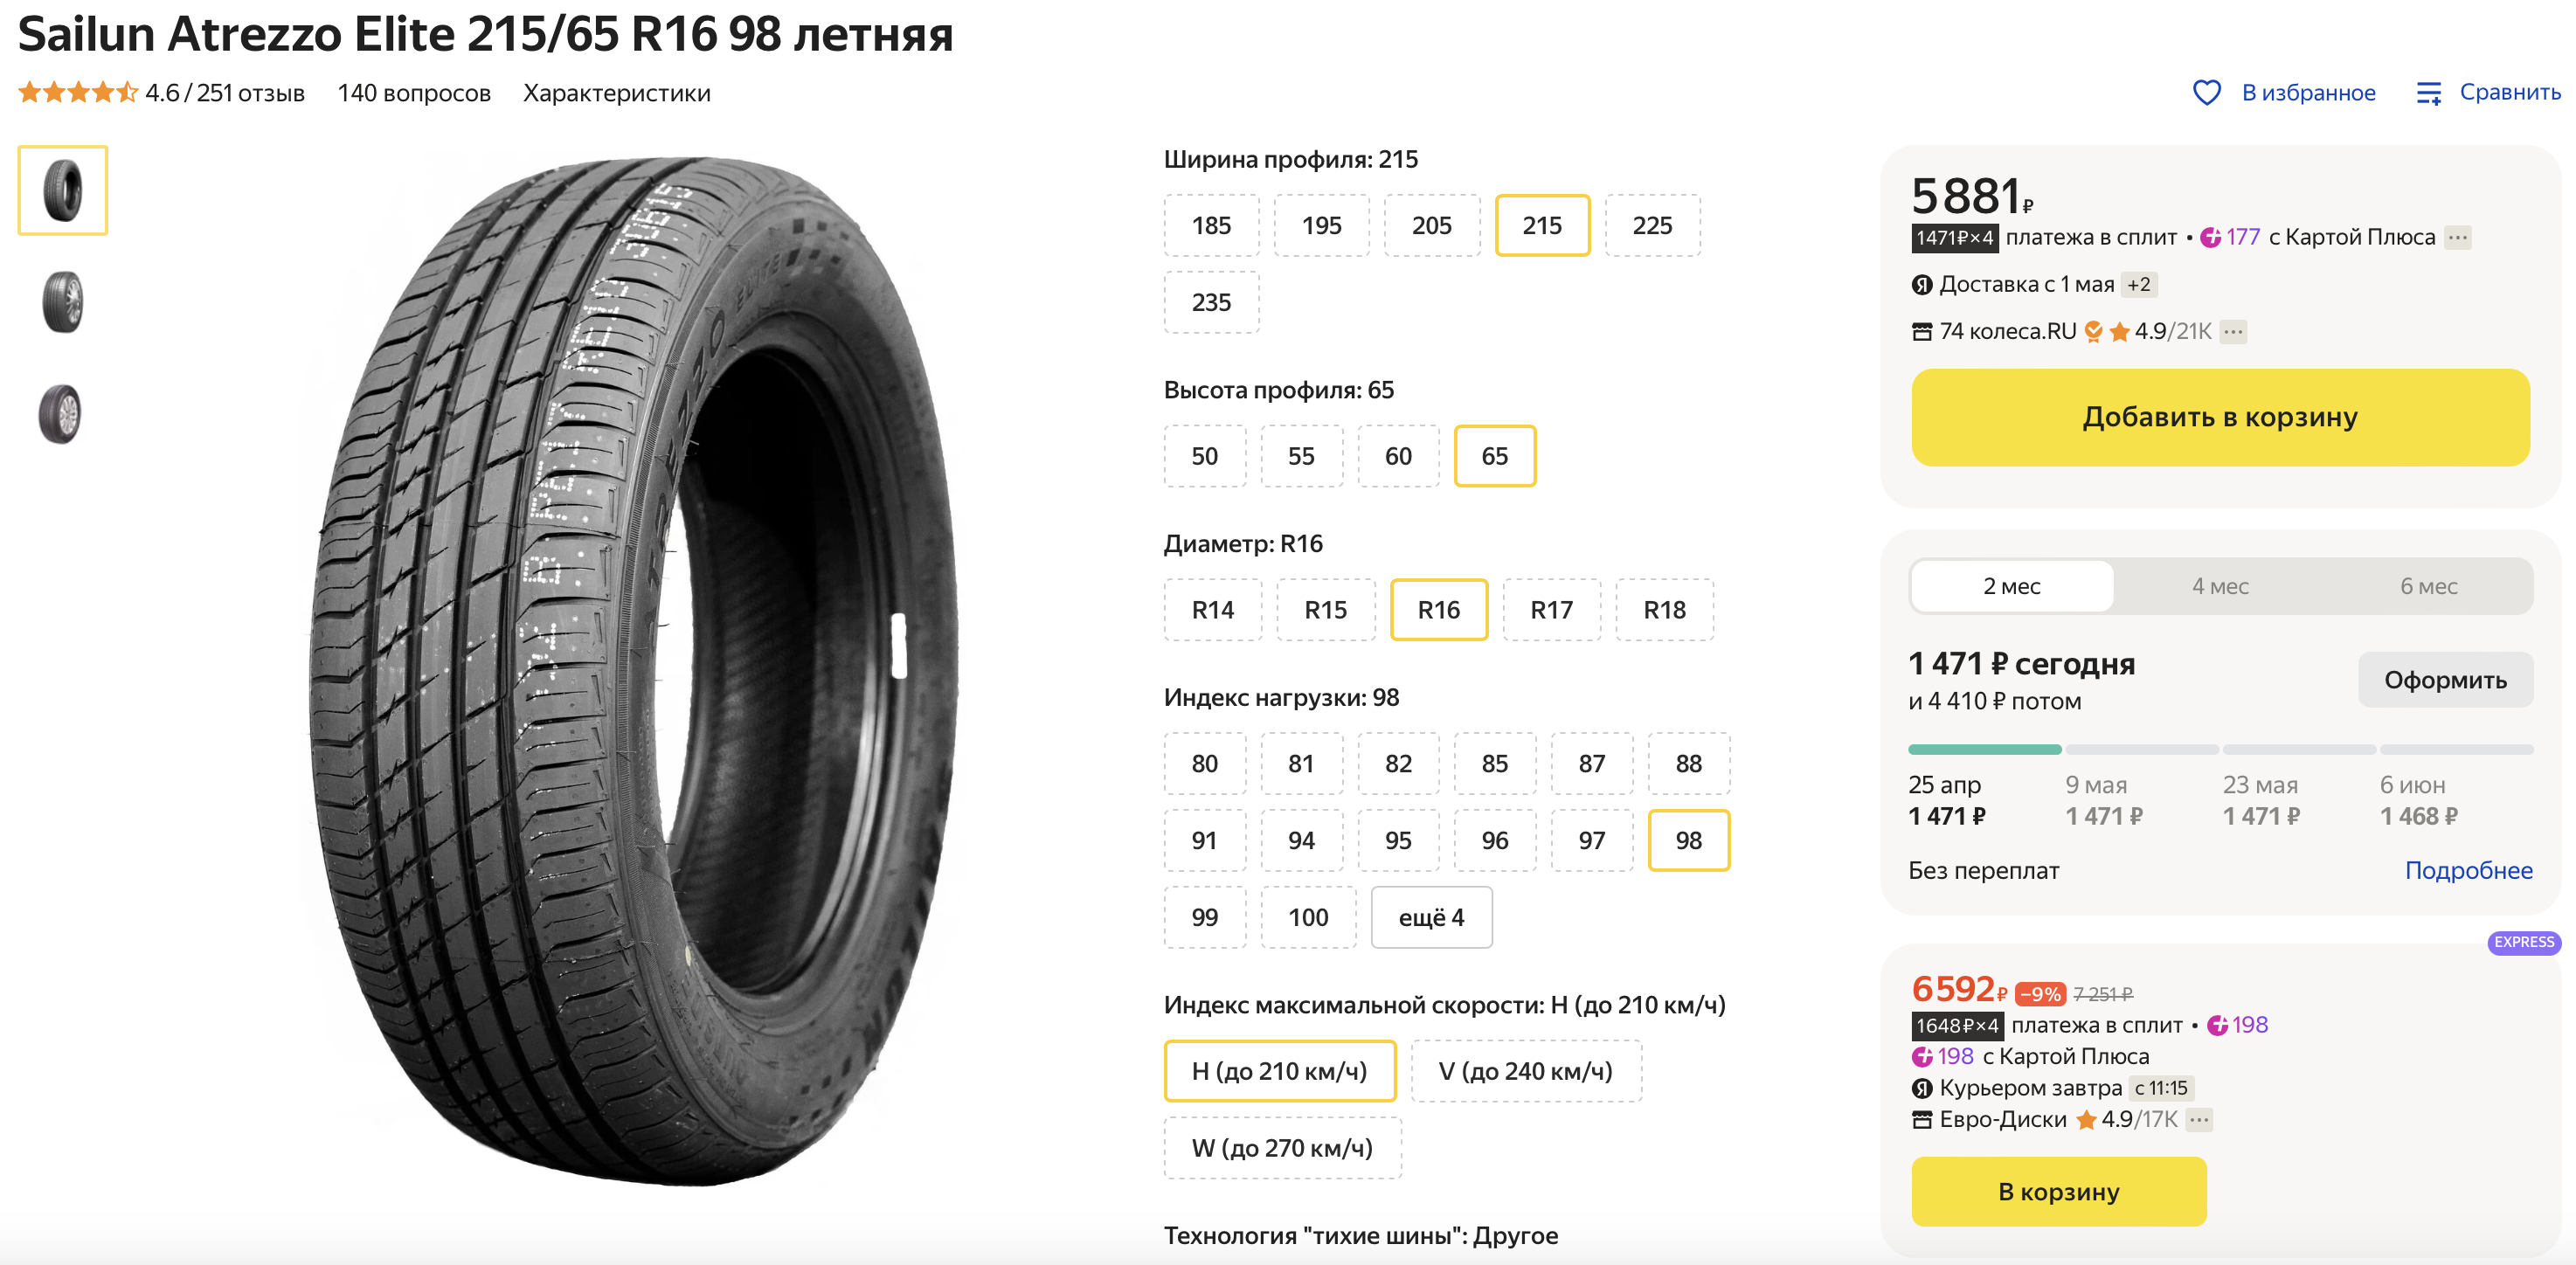Open Характеристики link
Viewport: 2576px width, 1265px height.
616,93
